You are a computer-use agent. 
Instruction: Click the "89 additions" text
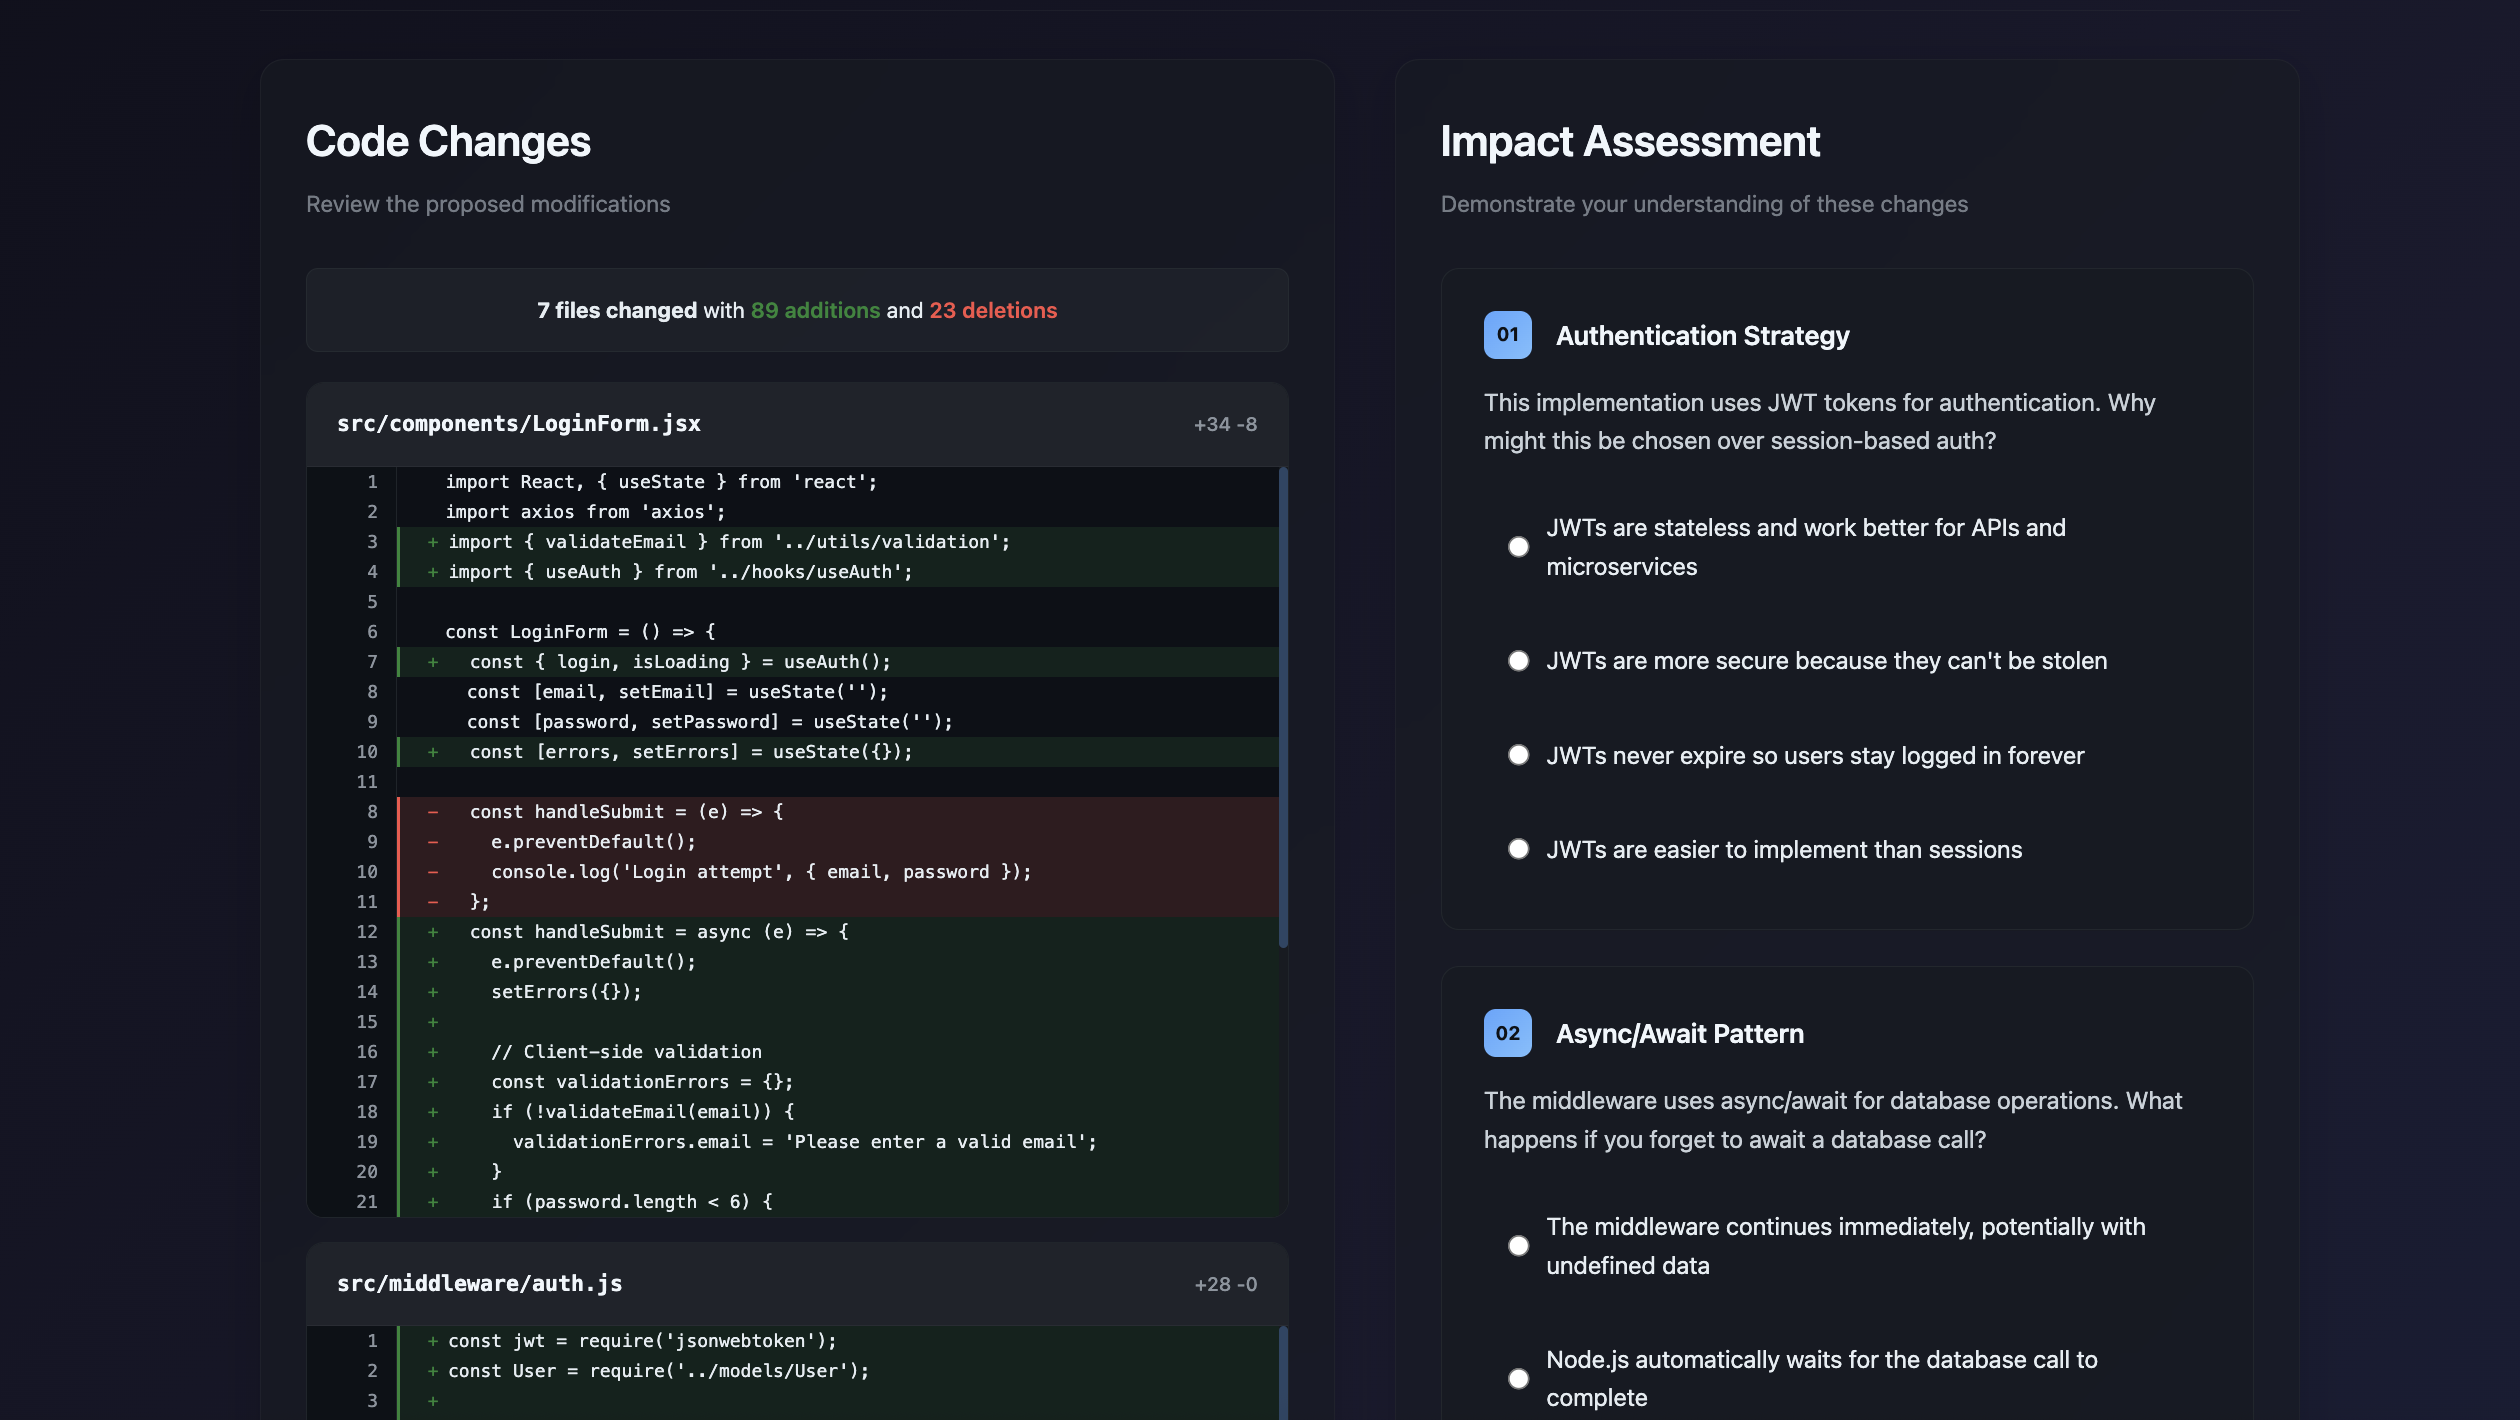coord(815,310)
